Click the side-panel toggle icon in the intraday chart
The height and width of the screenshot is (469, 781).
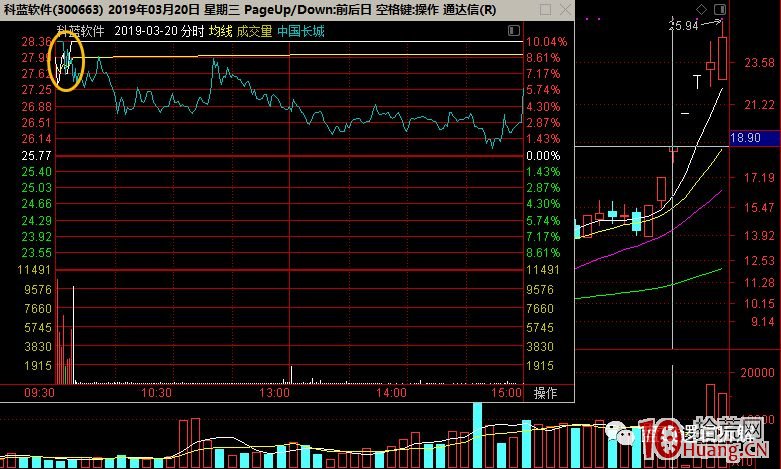pos(514,31)
